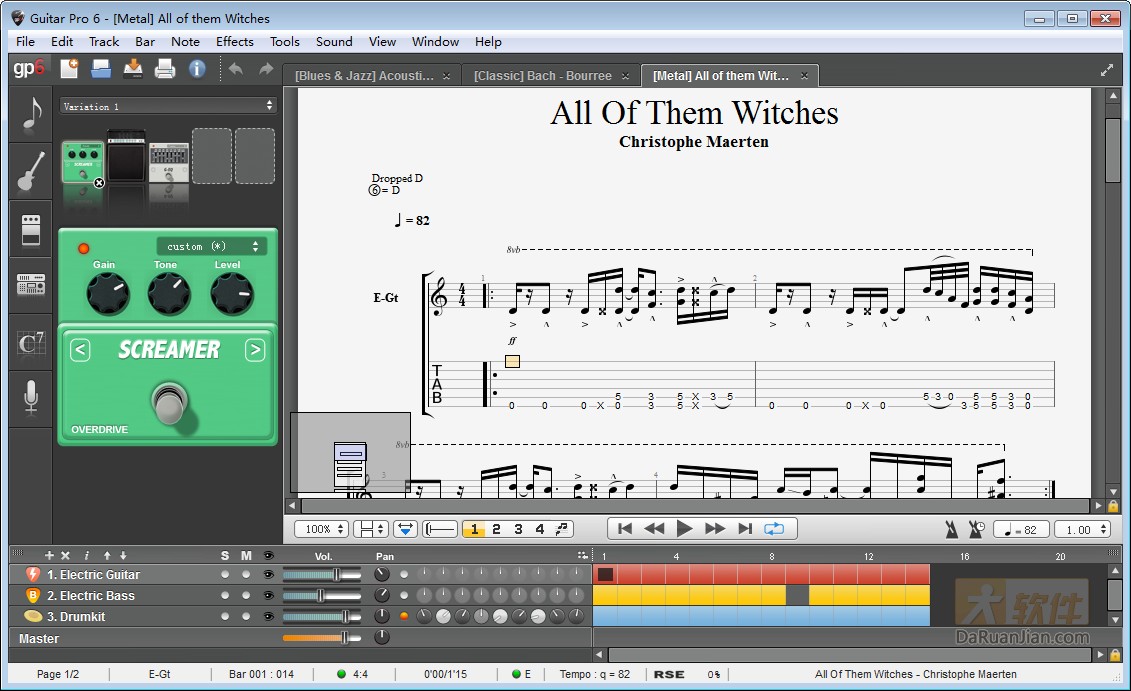
Task: Toggle the pedal red power LED
Action: pos(84,248)
